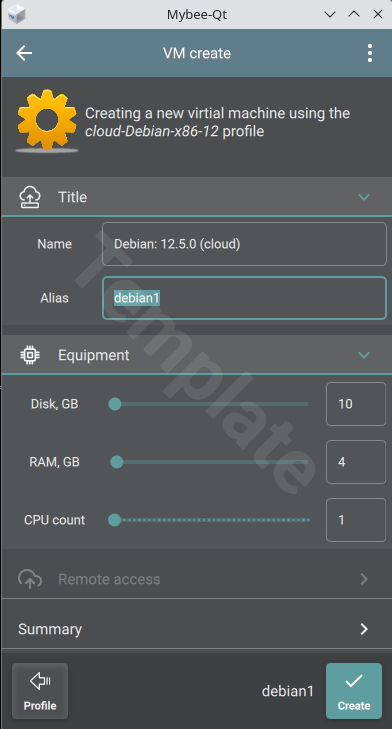Image resolution: width=392 pixels, height=729 pixels.
Task: Open the three-dot overflow menu
Action: [370, 53]
